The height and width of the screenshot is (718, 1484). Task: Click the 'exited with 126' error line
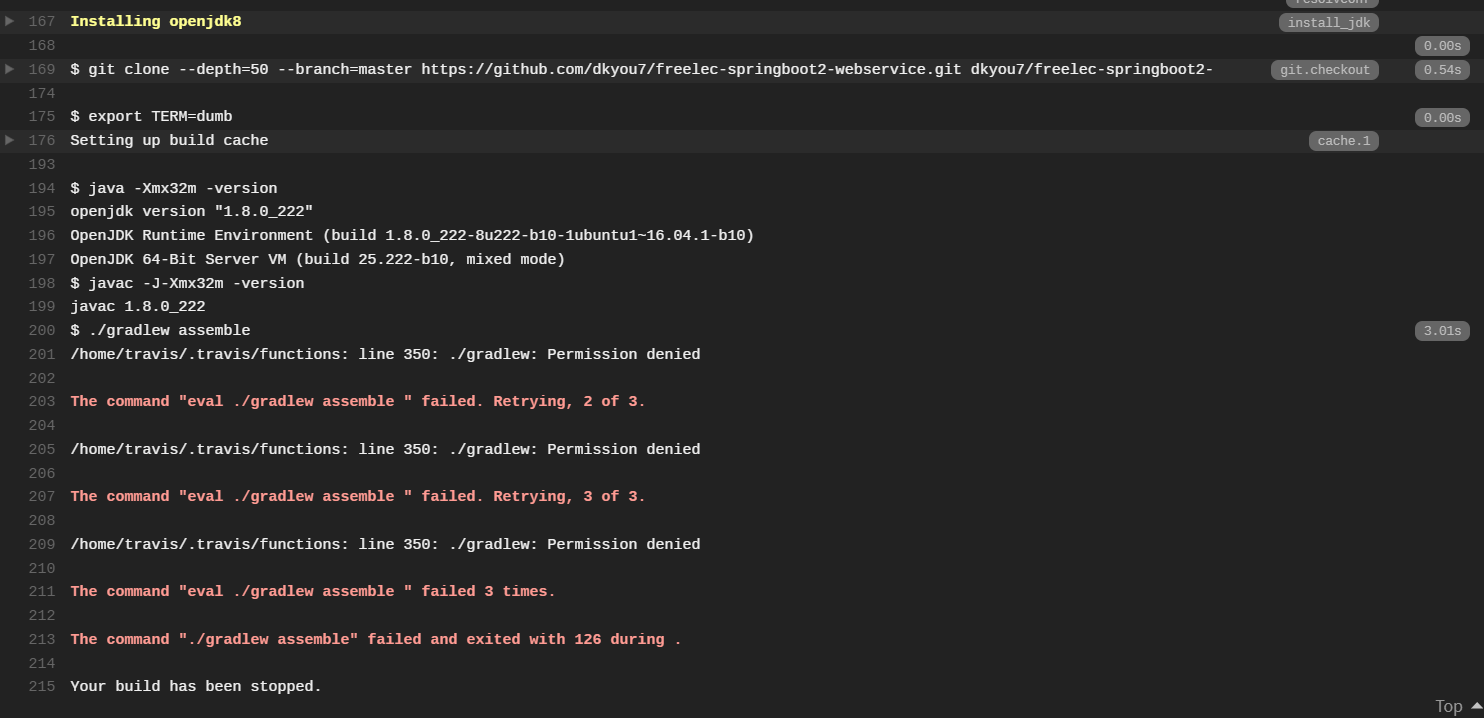coord(376,639)
